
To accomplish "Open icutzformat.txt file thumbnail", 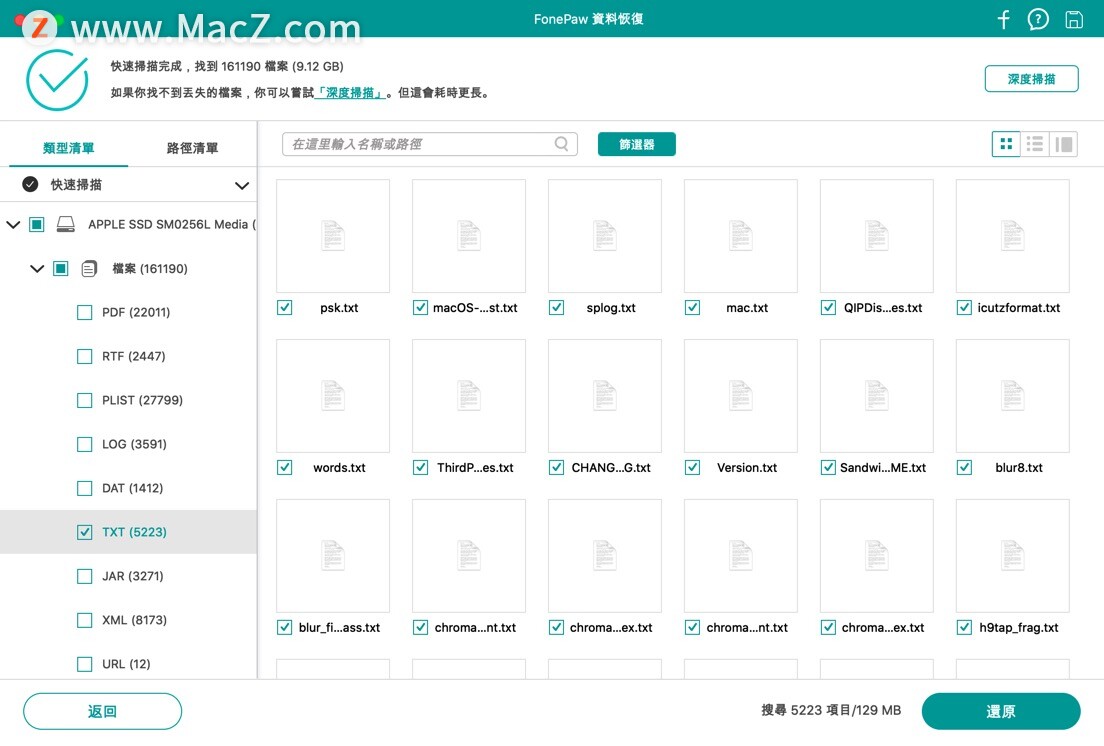I will 1012,236.
